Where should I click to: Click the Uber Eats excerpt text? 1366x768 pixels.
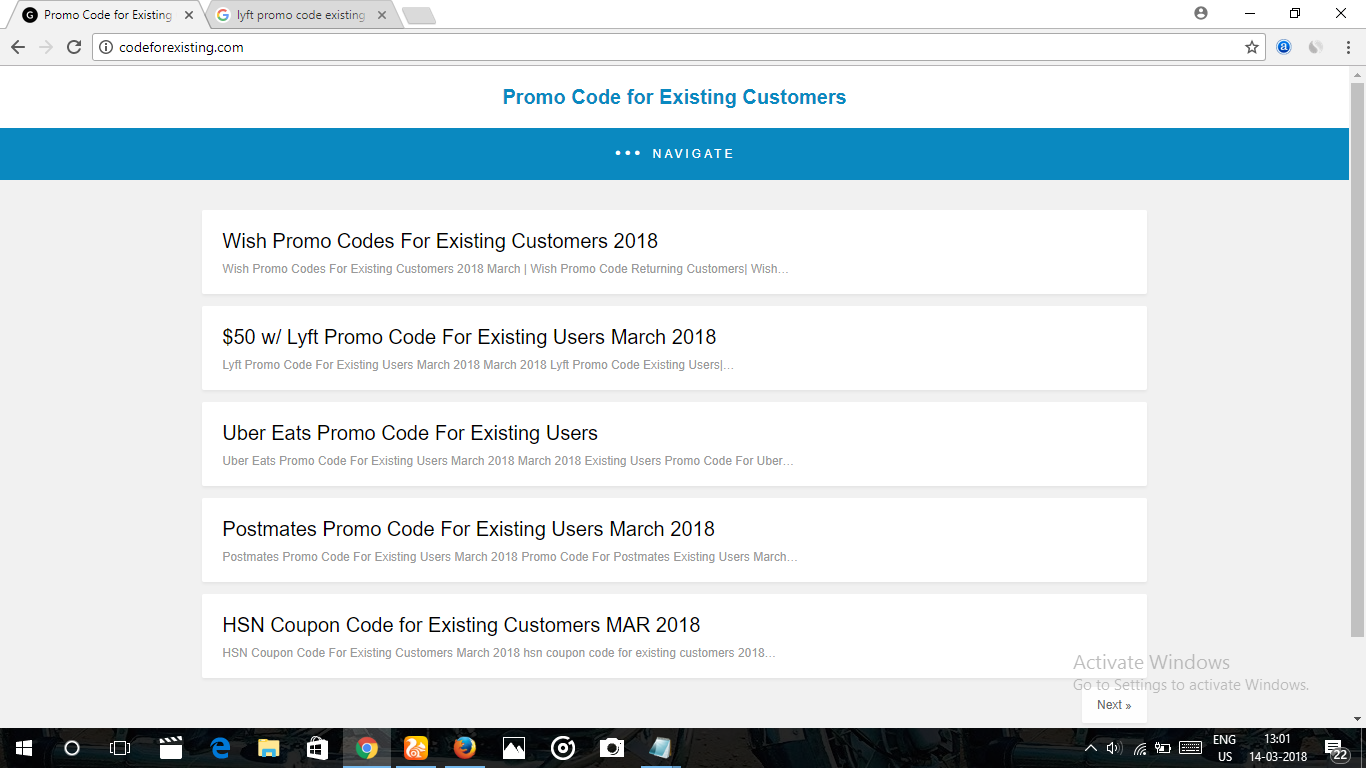(508, 461)
